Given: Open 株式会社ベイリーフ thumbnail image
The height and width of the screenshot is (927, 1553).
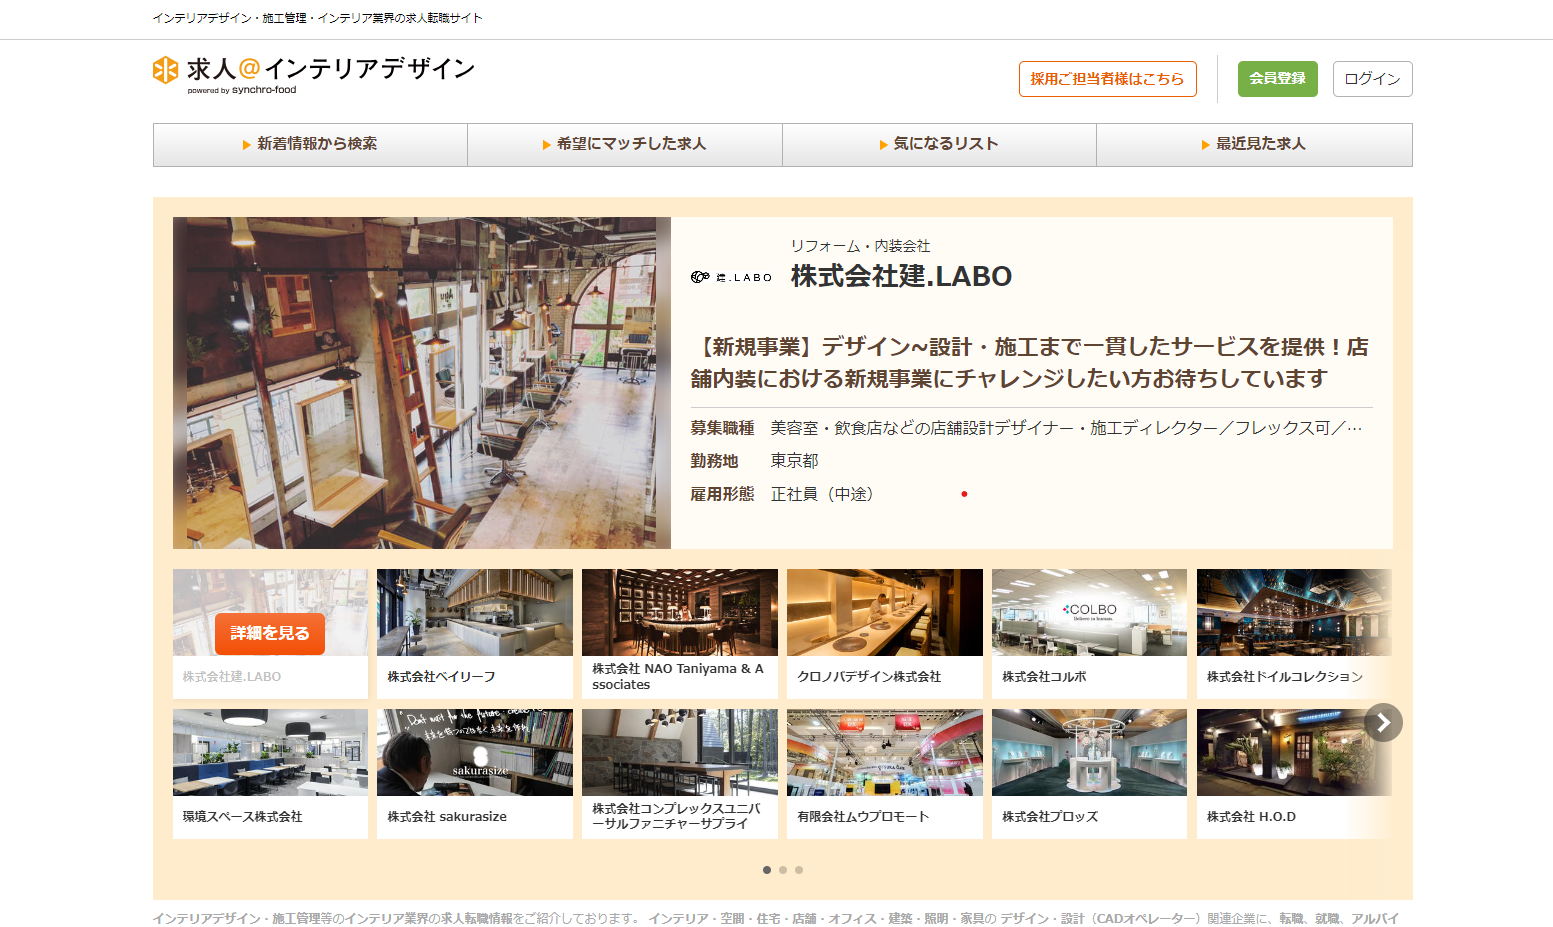Looking at the screenshot, I should 475,612.
